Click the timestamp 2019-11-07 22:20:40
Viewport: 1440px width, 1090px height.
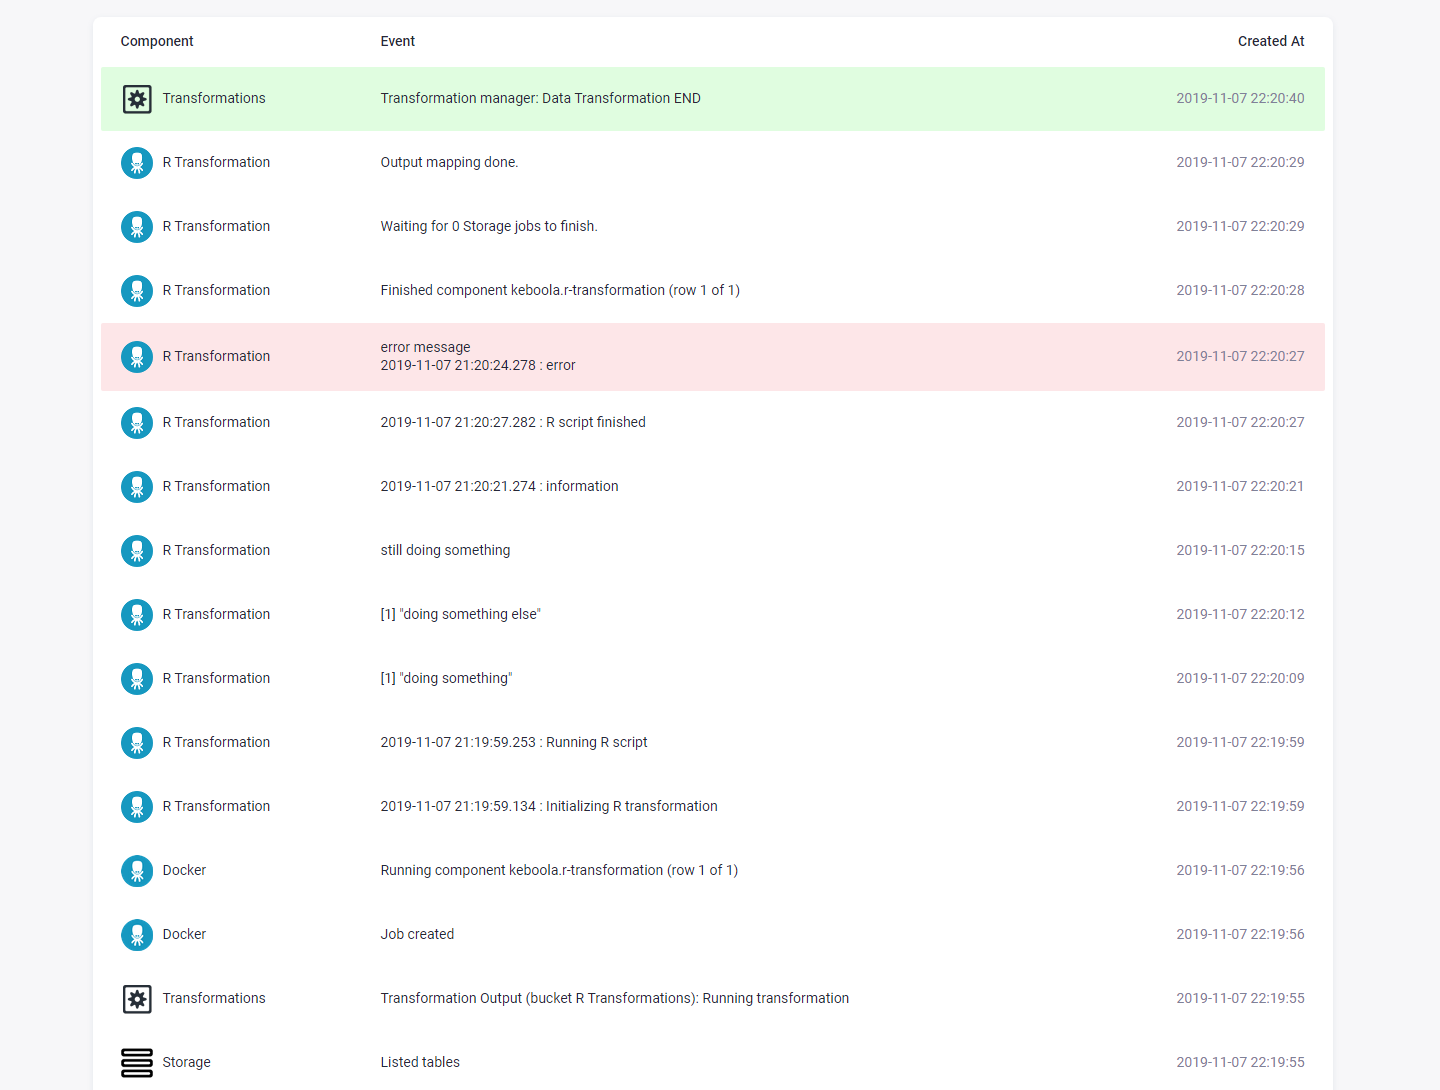[x=1240, y=98]
